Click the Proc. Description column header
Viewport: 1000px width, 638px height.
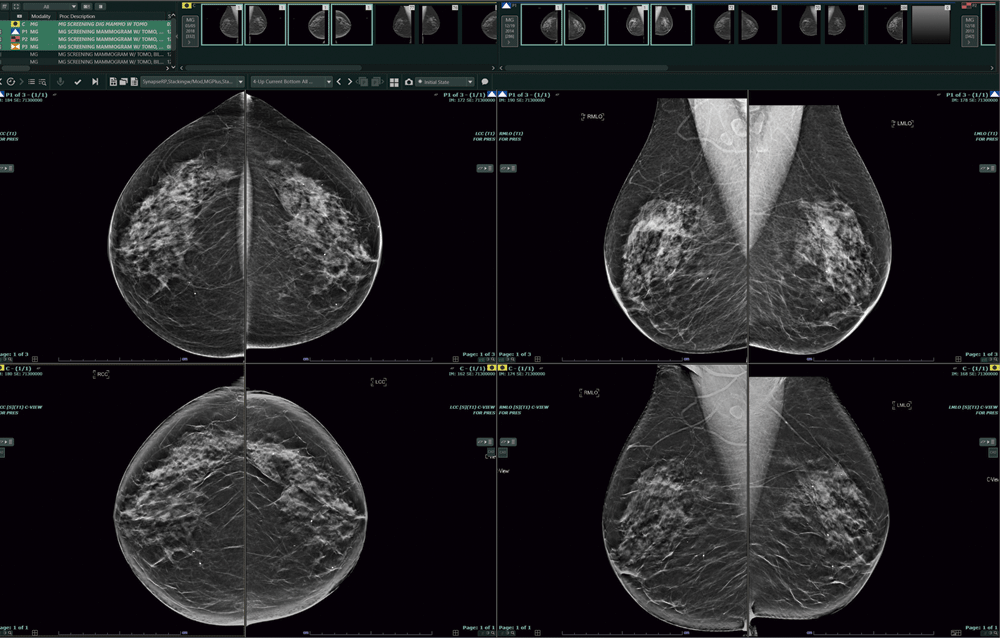(x=78, y=17)
